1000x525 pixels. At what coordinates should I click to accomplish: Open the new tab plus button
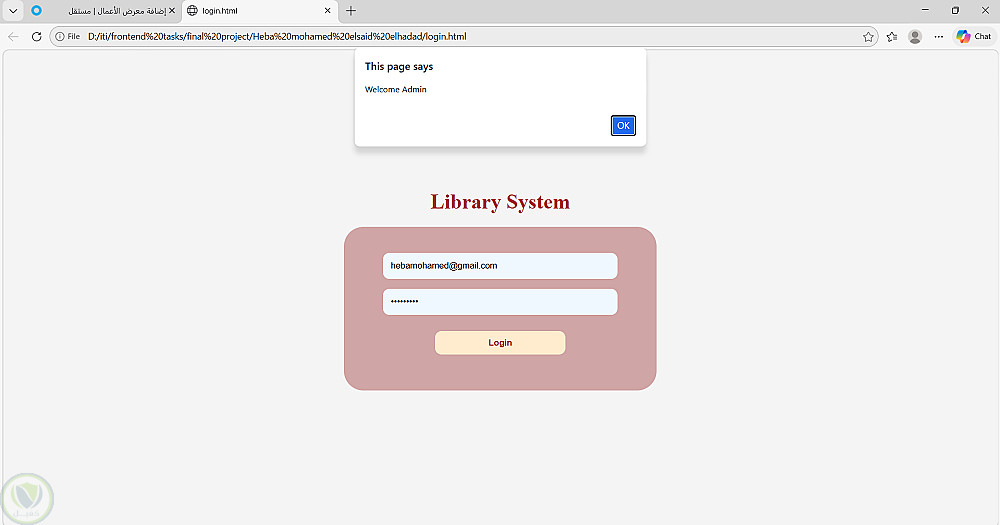coord(351,11)
